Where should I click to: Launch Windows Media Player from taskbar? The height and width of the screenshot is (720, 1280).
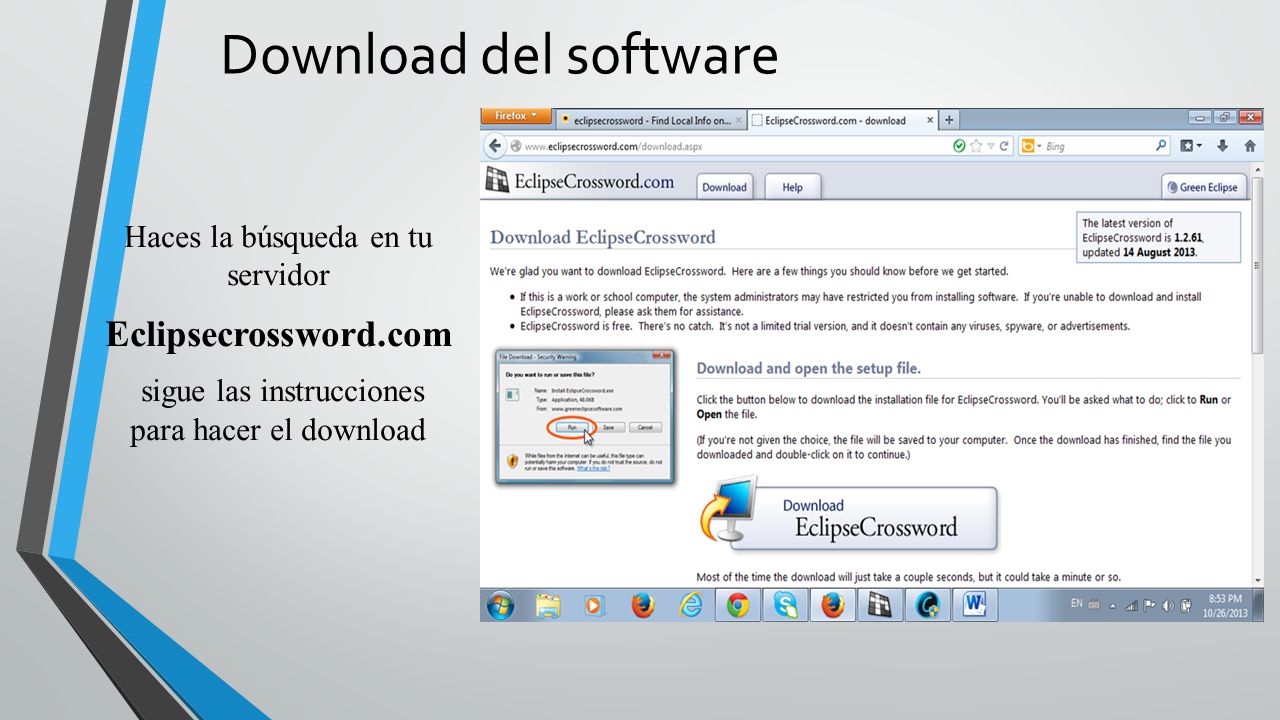pos(594,605)
